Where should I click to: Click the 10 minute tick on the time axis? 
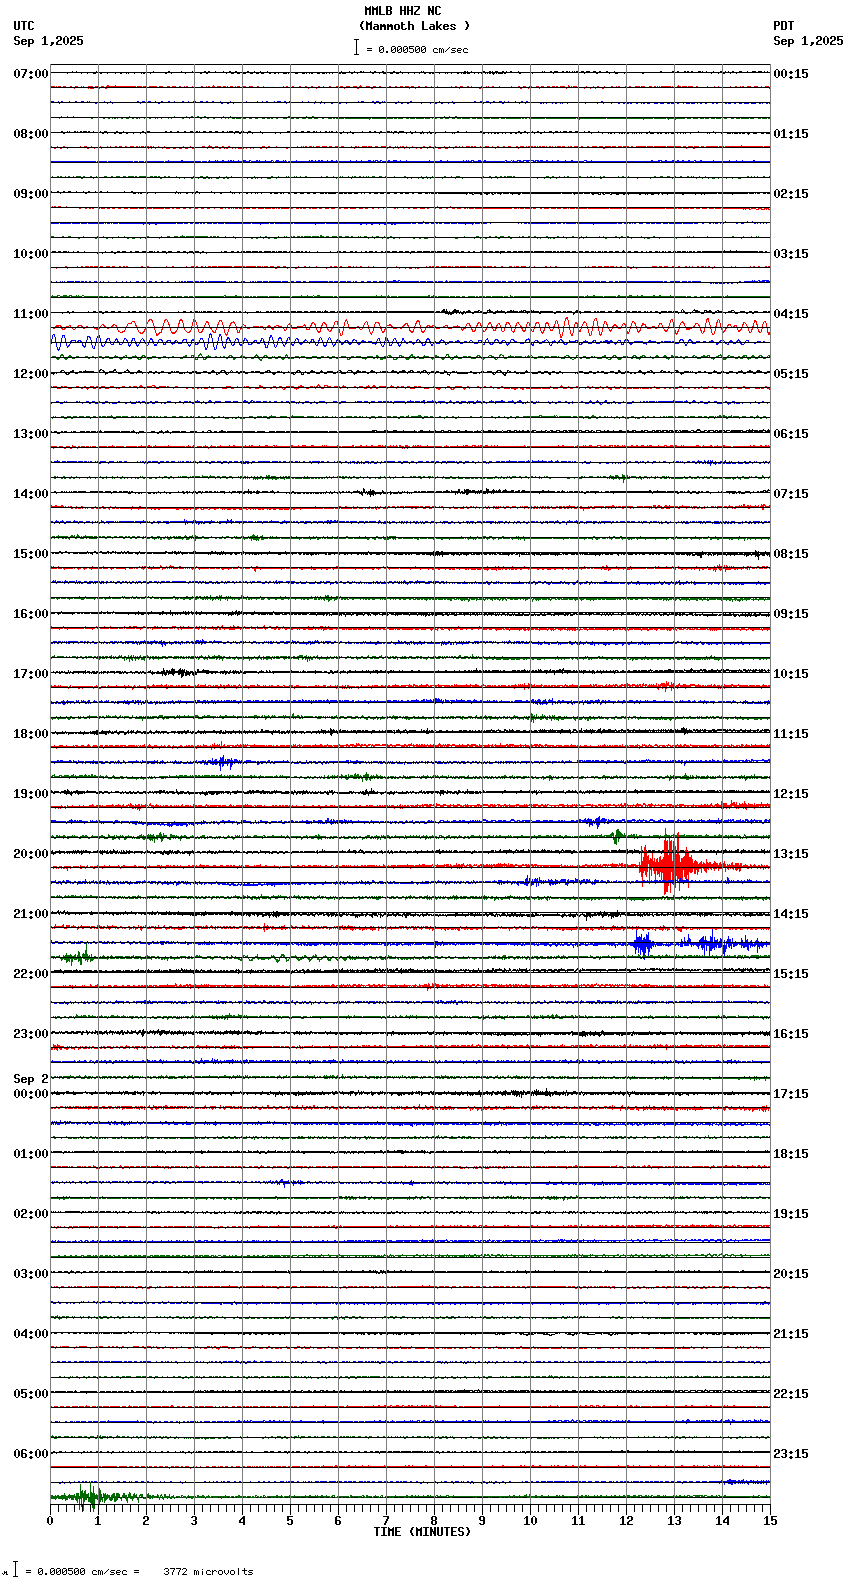pyautogui.click(x=530, y=1521)
